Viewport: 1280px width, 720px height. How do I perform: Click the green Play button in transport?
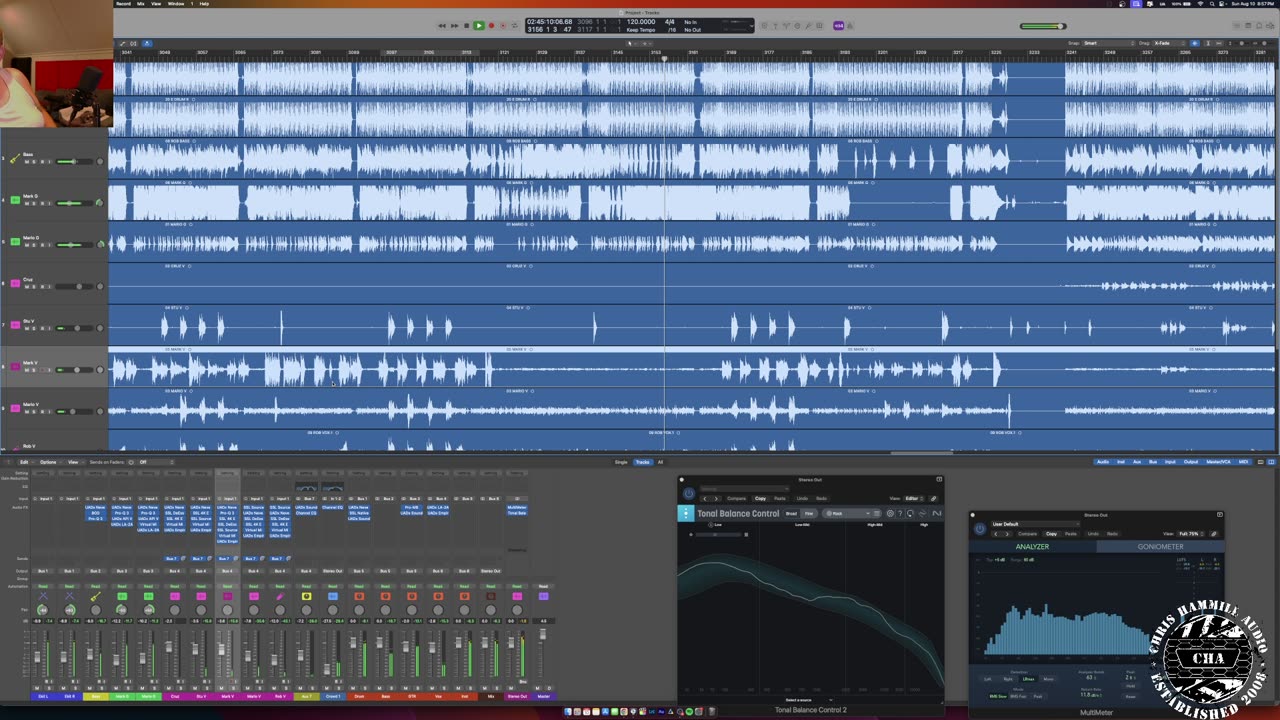[478, 26]
